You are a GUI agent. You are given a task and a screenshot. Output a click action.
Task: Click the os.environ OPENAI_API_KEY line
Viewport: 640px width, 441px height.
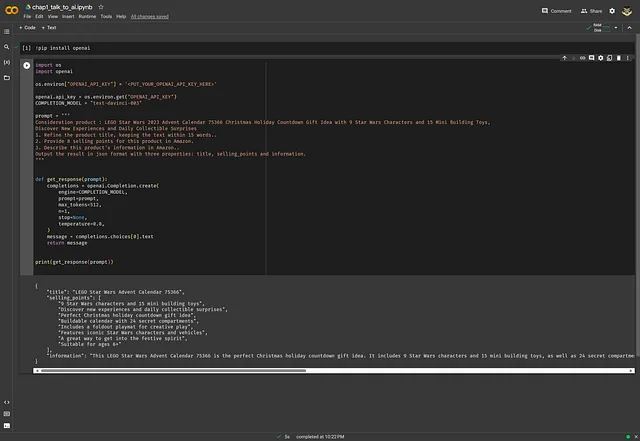click(126, 84)
